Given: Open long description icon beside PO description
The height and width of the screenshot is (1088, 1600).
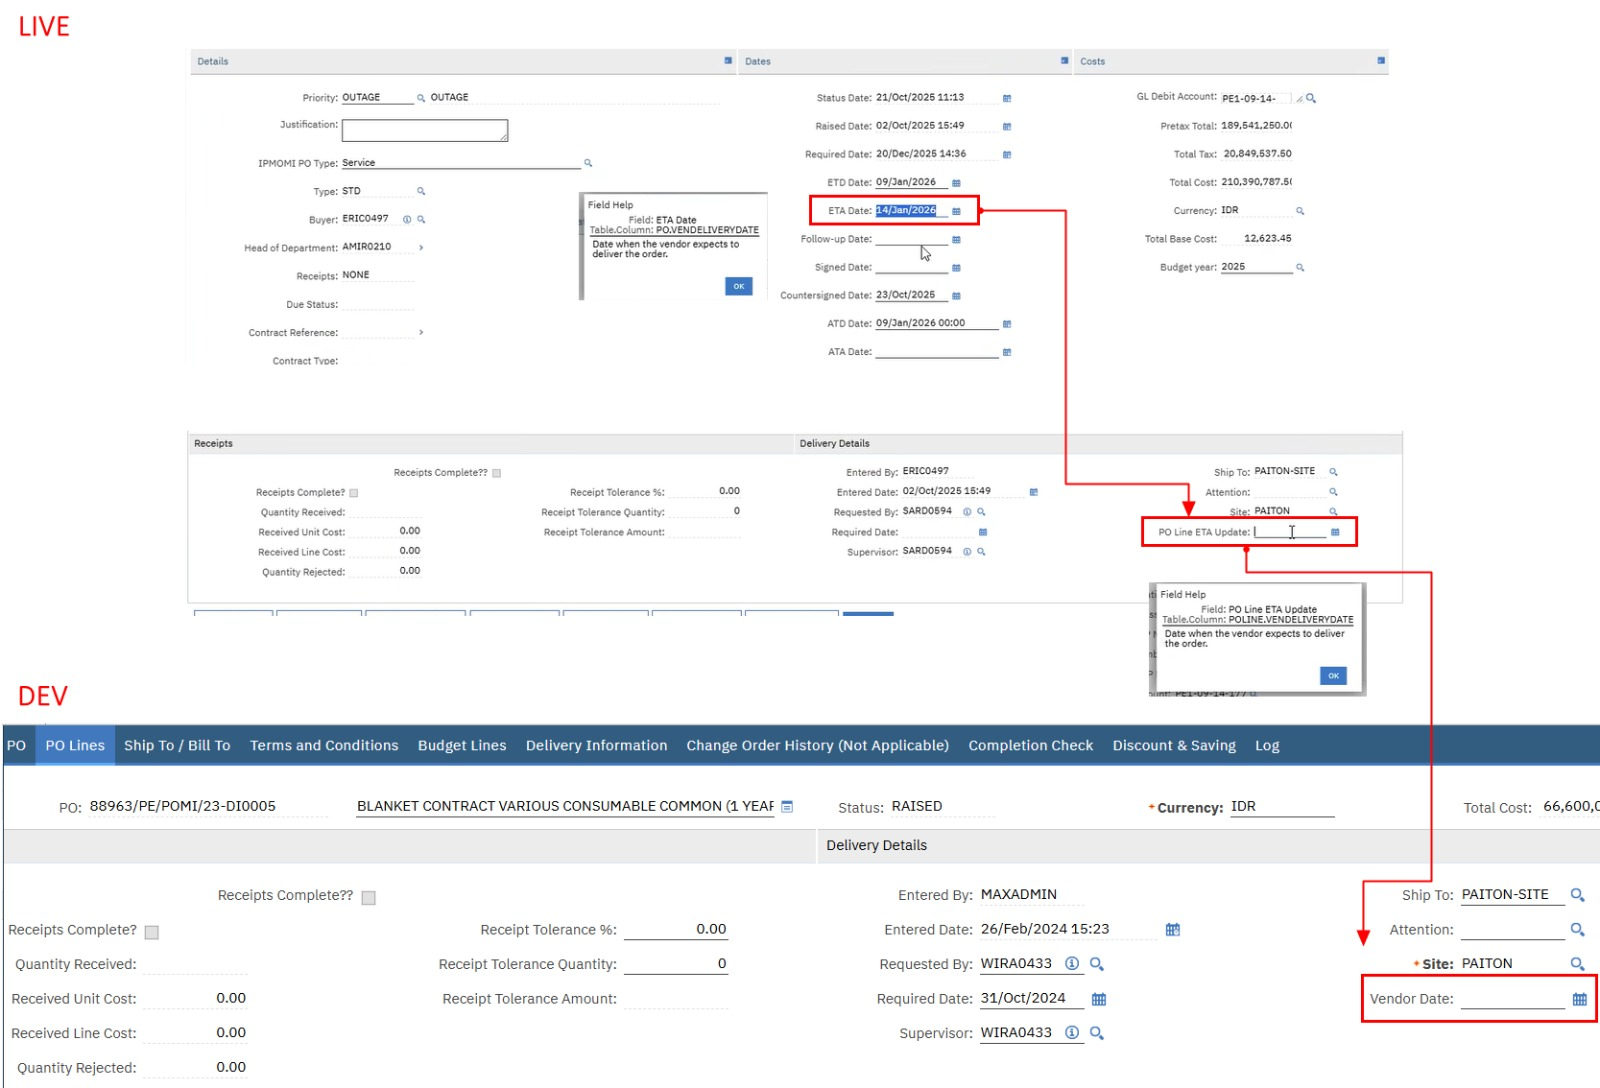Looking at the screenshot, I should (x=787, y=807).
